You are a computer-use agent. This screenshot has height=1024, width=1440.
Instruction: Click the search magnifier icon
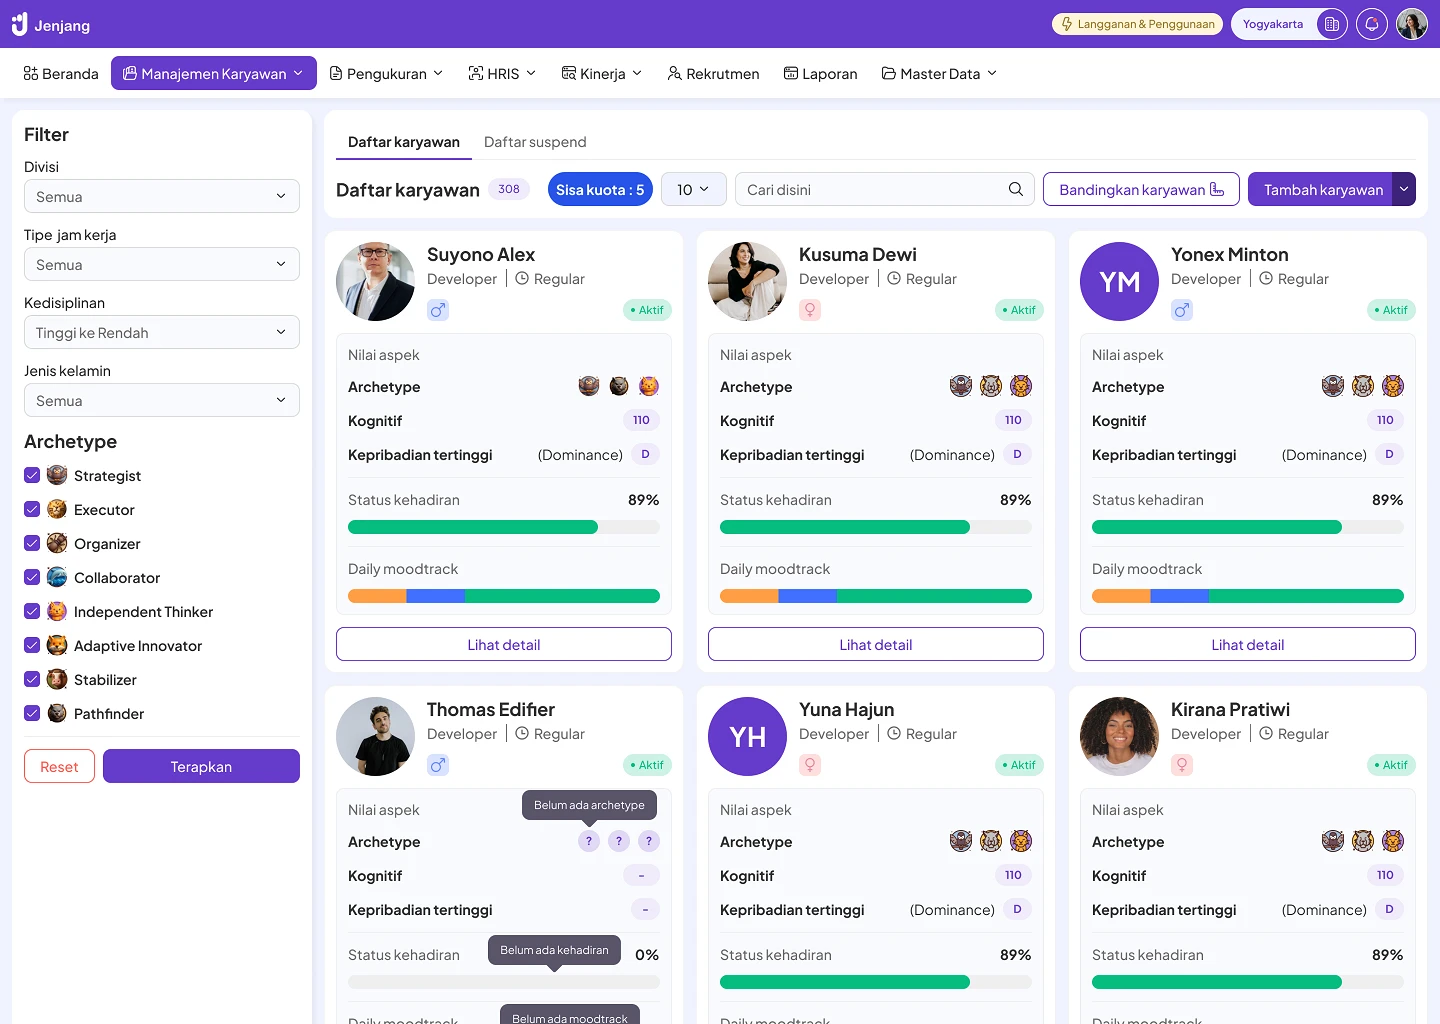click(1015, 189)
